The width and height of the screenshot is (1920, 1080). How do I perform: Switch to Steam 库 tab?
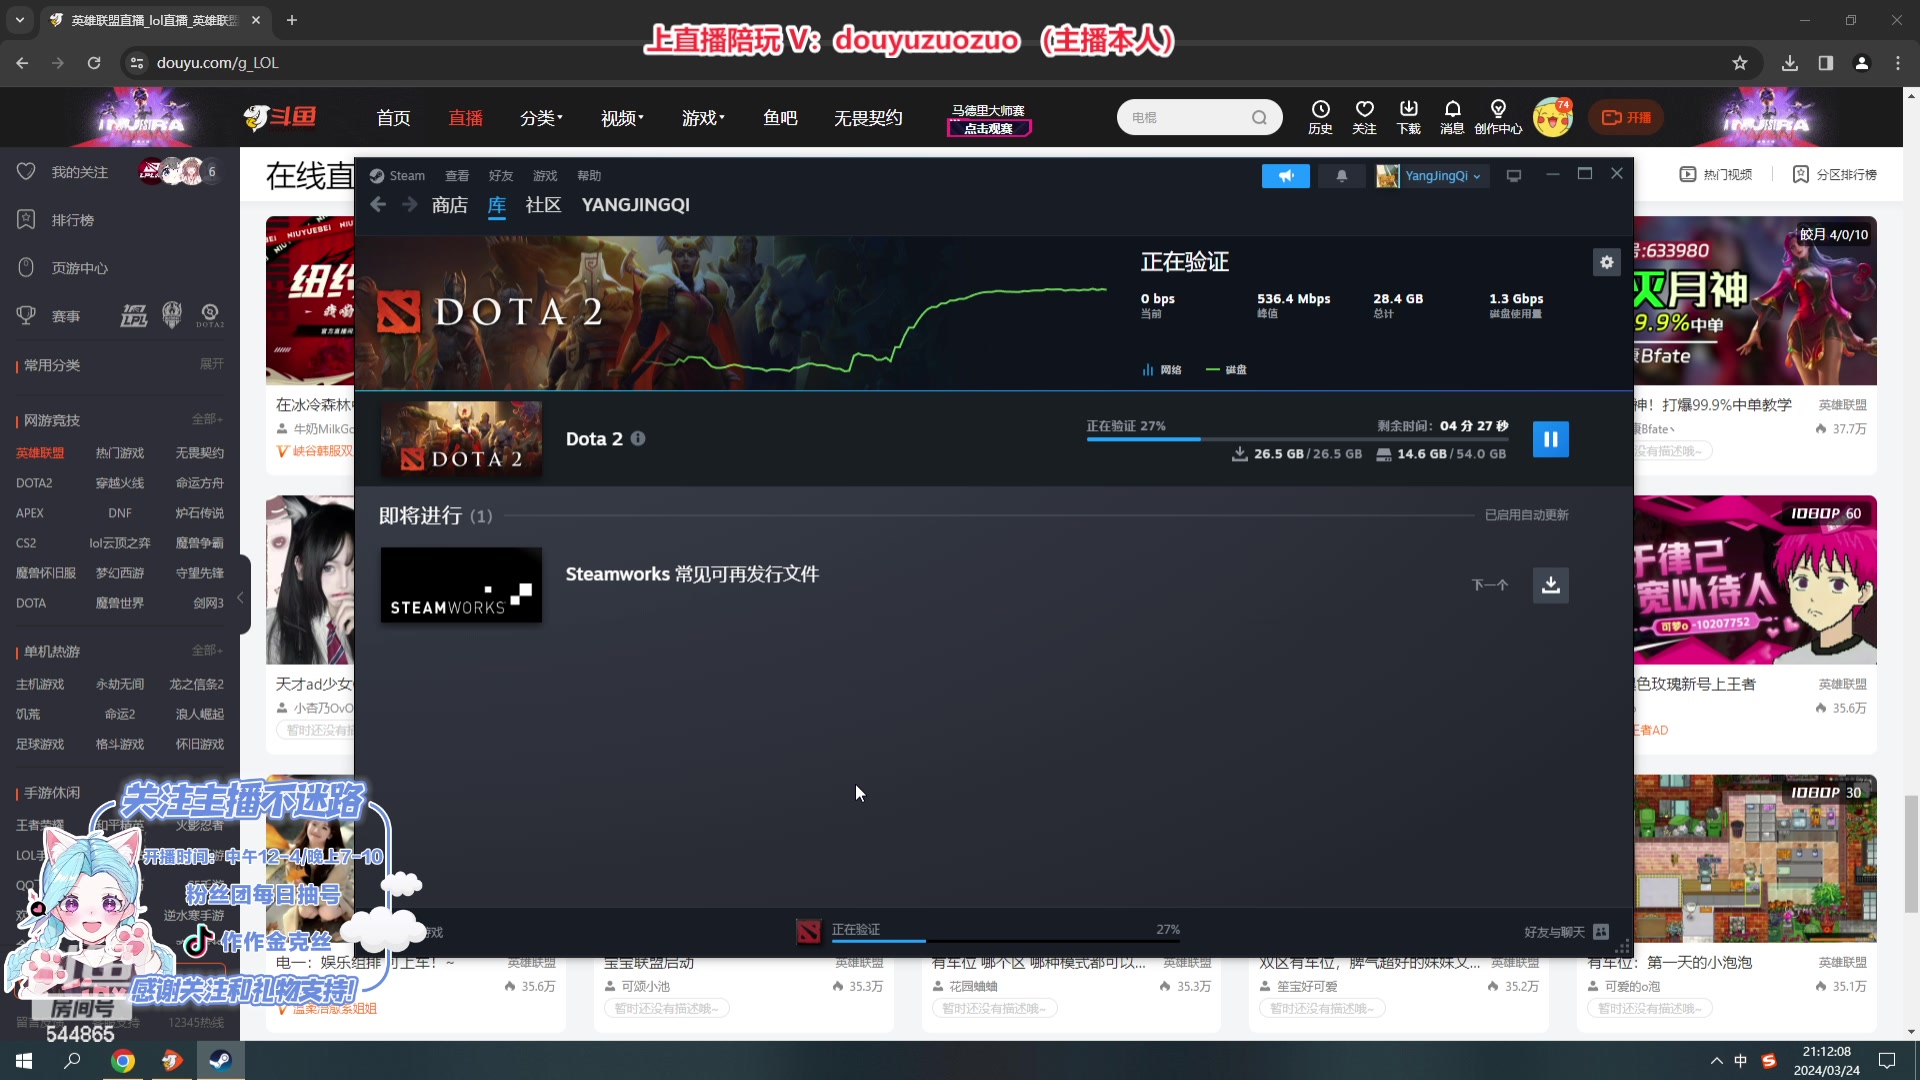497,205
